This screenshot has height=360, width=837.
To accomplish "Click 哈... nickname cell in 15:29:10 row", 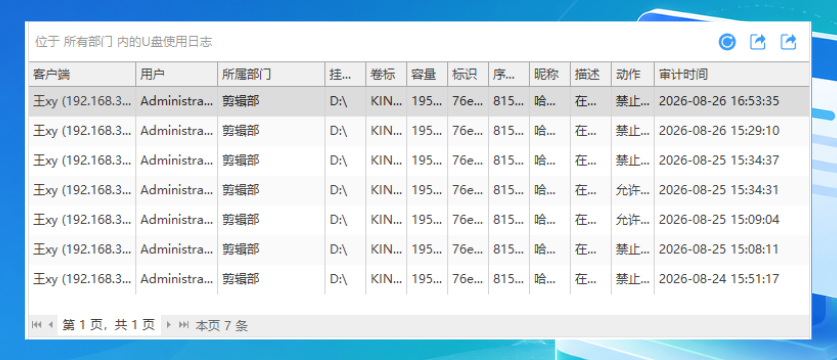I will [x=550, y=131].
